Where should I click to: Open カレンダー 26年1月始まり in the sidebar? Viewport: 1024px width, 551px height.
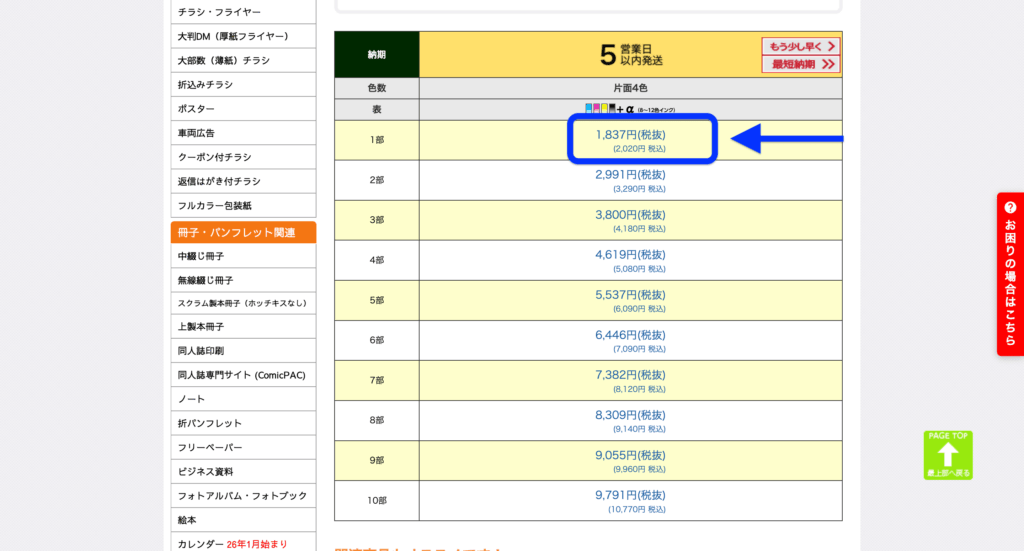243,543
